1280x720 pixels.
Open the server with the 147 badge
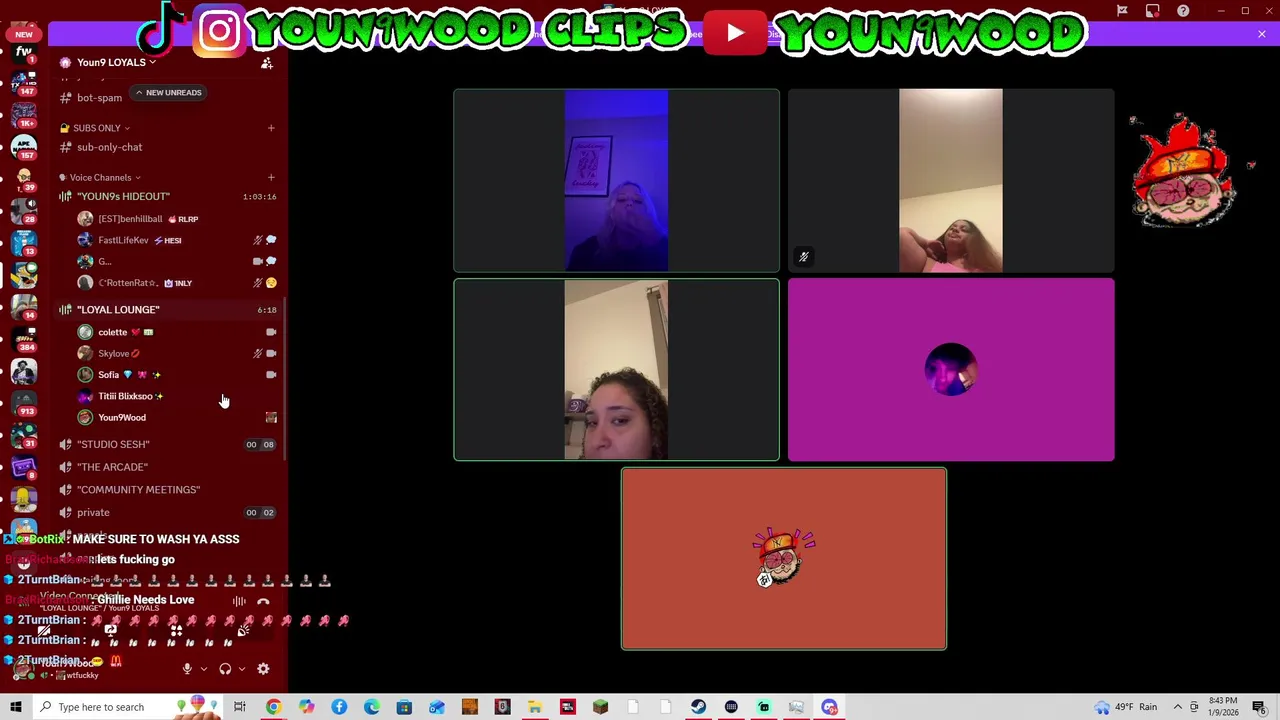click(24, 82)
